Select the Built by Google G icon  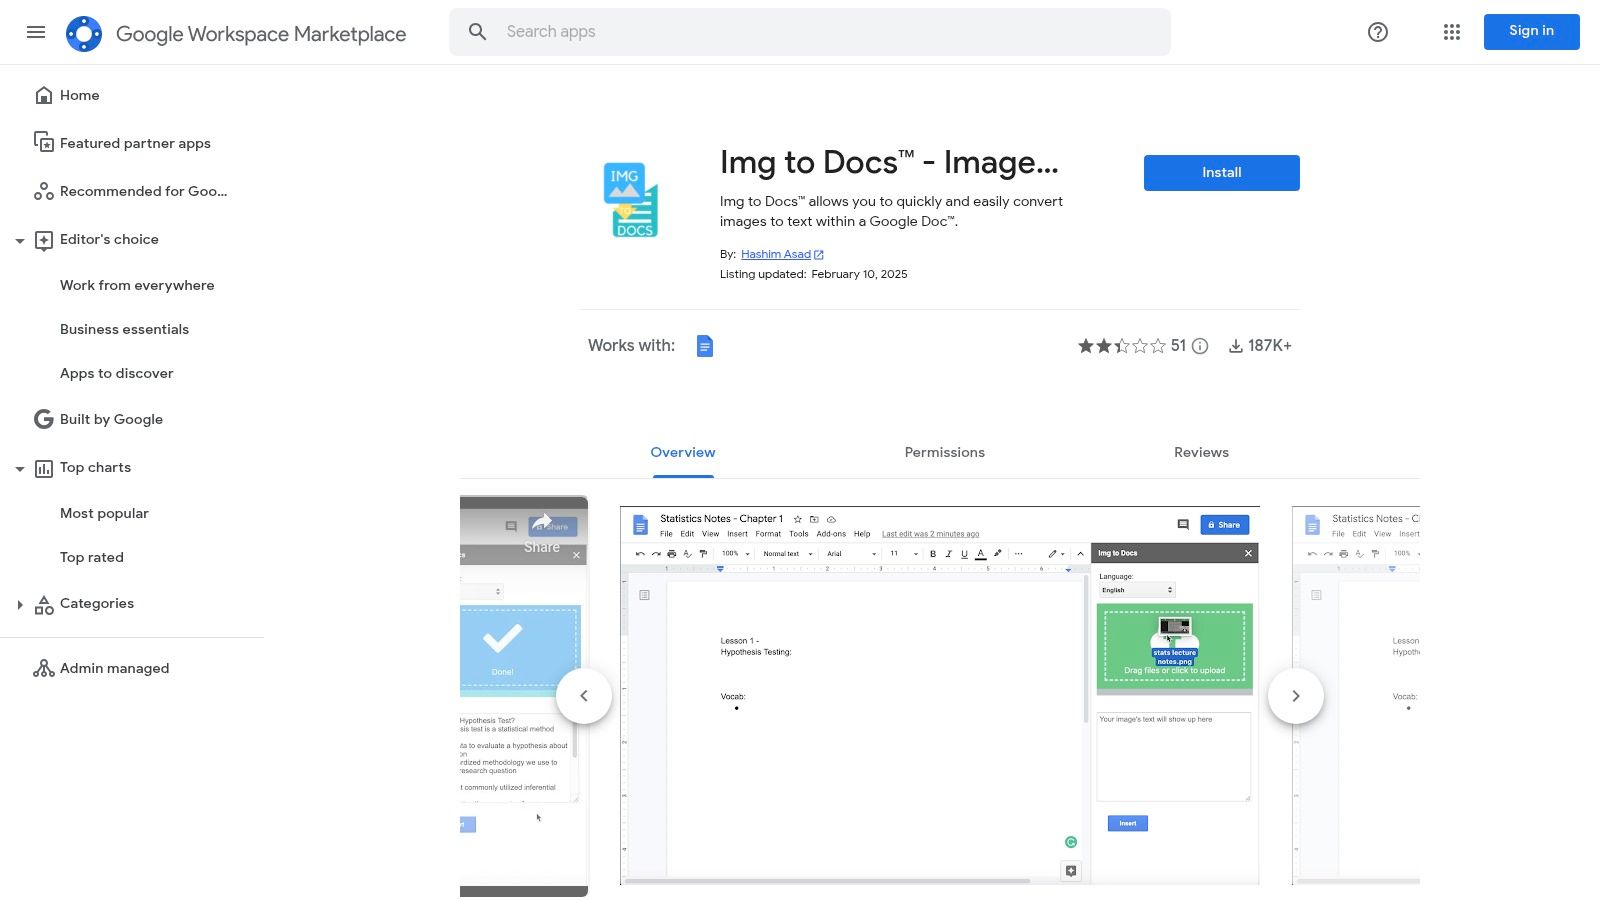point(43,419)
